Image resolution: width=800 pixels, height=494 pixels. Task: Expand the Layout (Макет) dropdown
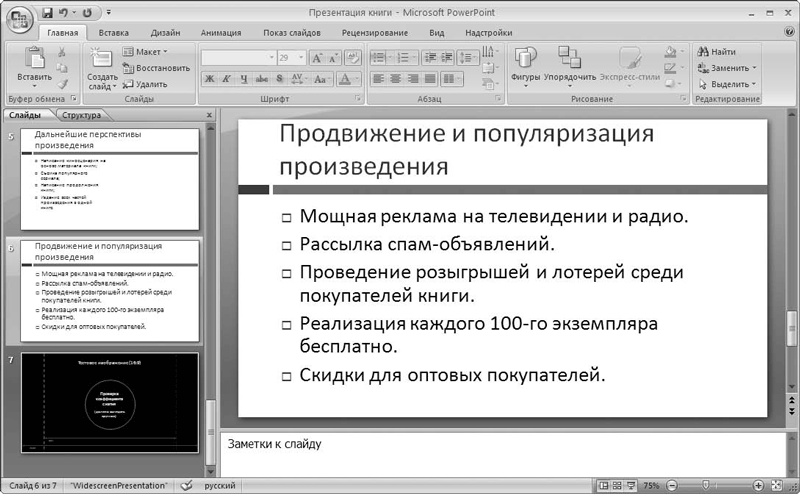pyautogui.click(x=145, y=51)
